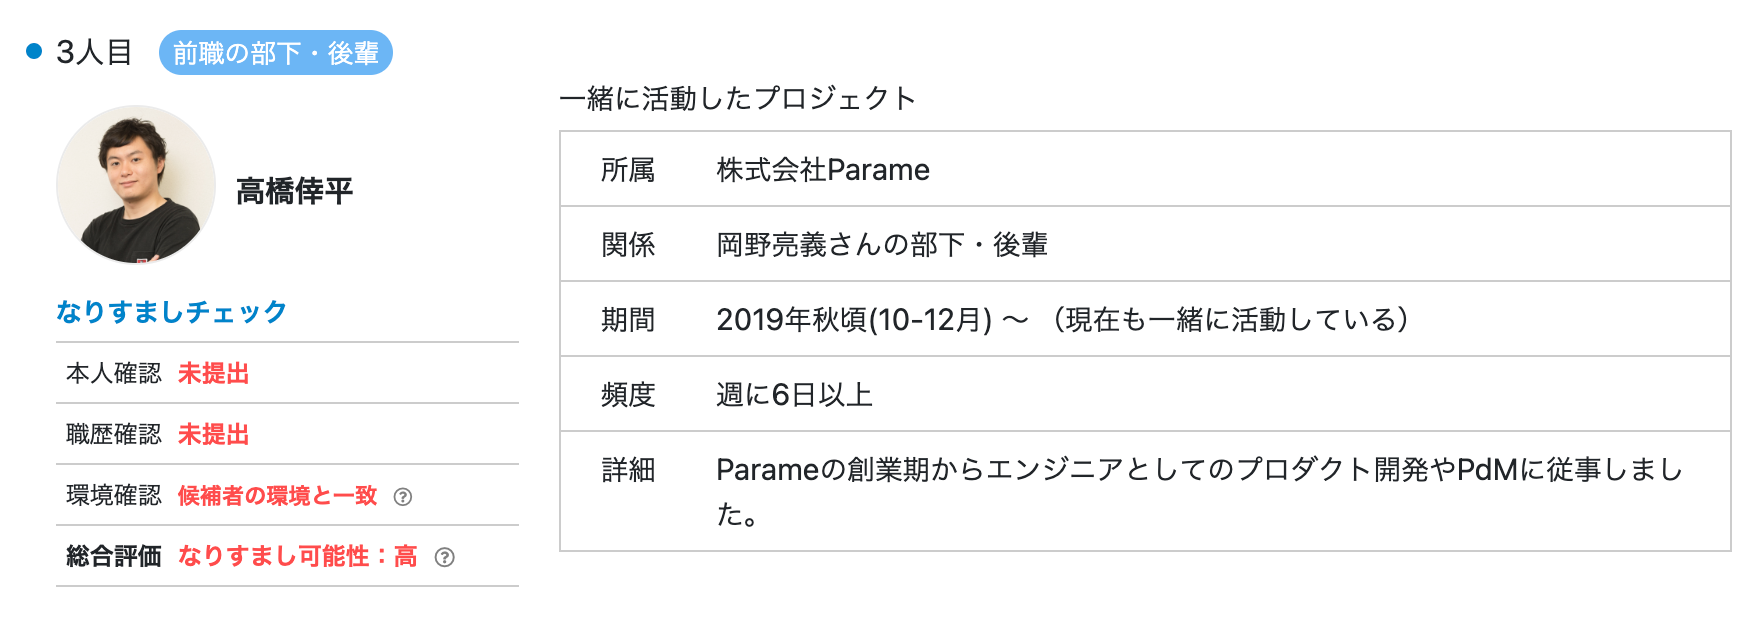Viewport: 1764px width, 624px height.
Task: Click the blue bullet dot before 3人目
Action: [34, 52]
